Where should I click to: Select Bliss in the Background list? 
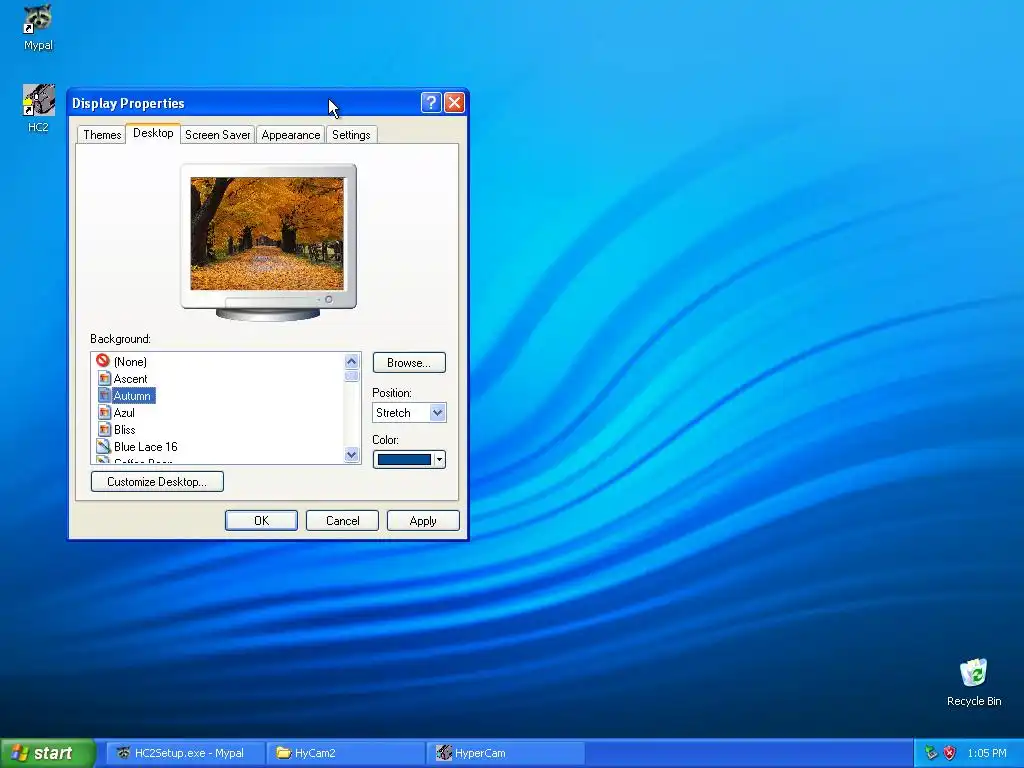click(x=125, y=429)
